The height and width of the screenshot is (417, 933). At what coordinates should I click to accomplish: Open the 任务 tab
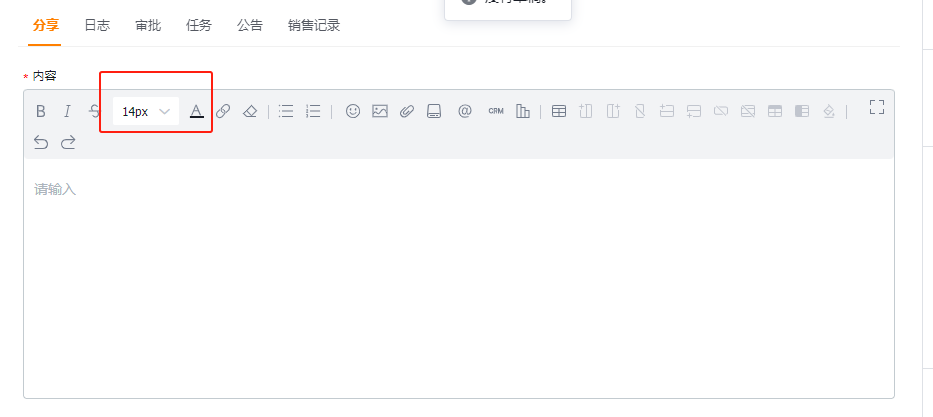199,26
